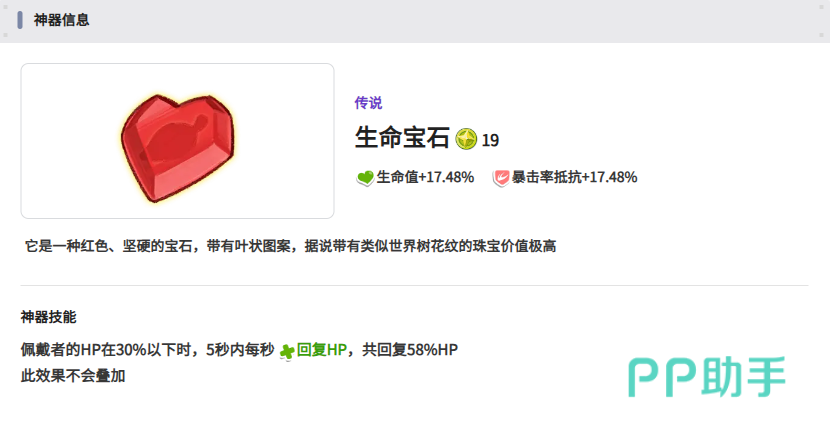This screenshot has width=830, height=429.
Task: Click the 生命宝石 artifact name
Action: pyautogui.click(x=402, y=138)
